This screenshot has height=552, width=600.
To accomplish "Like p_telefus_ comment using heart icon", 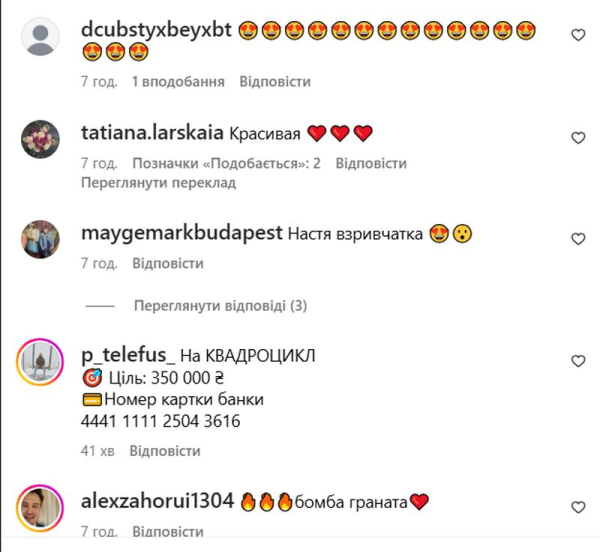I will click(x=578, y=361).
